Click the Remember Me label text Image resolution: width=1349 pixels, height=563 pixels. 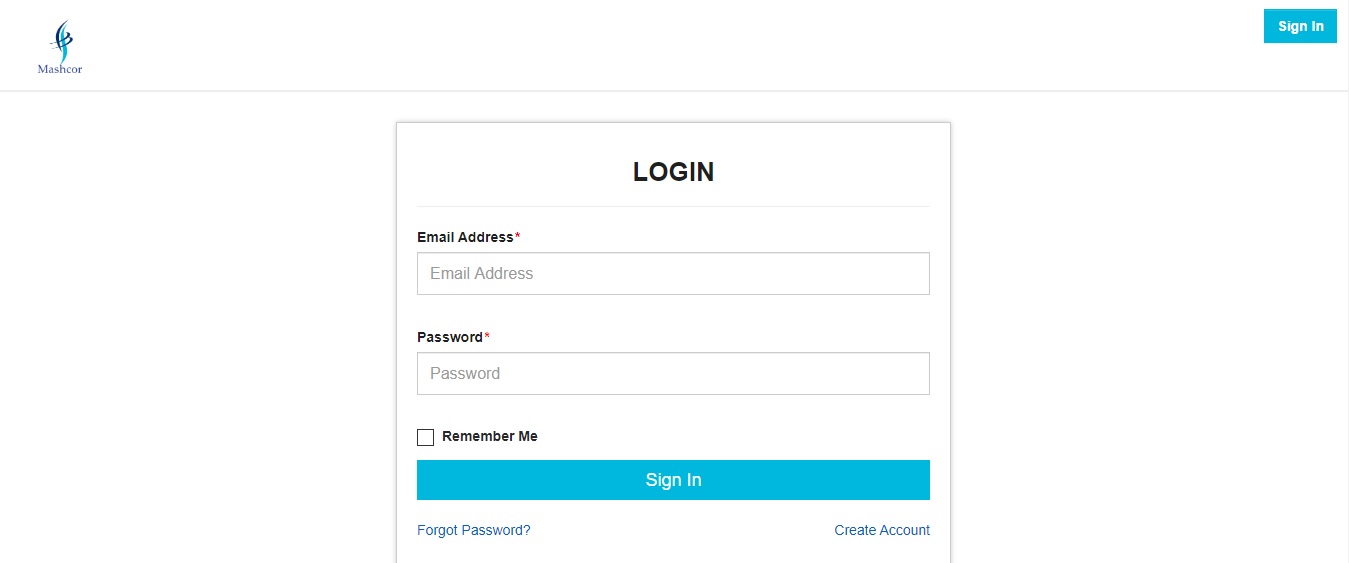coord(490,436)
